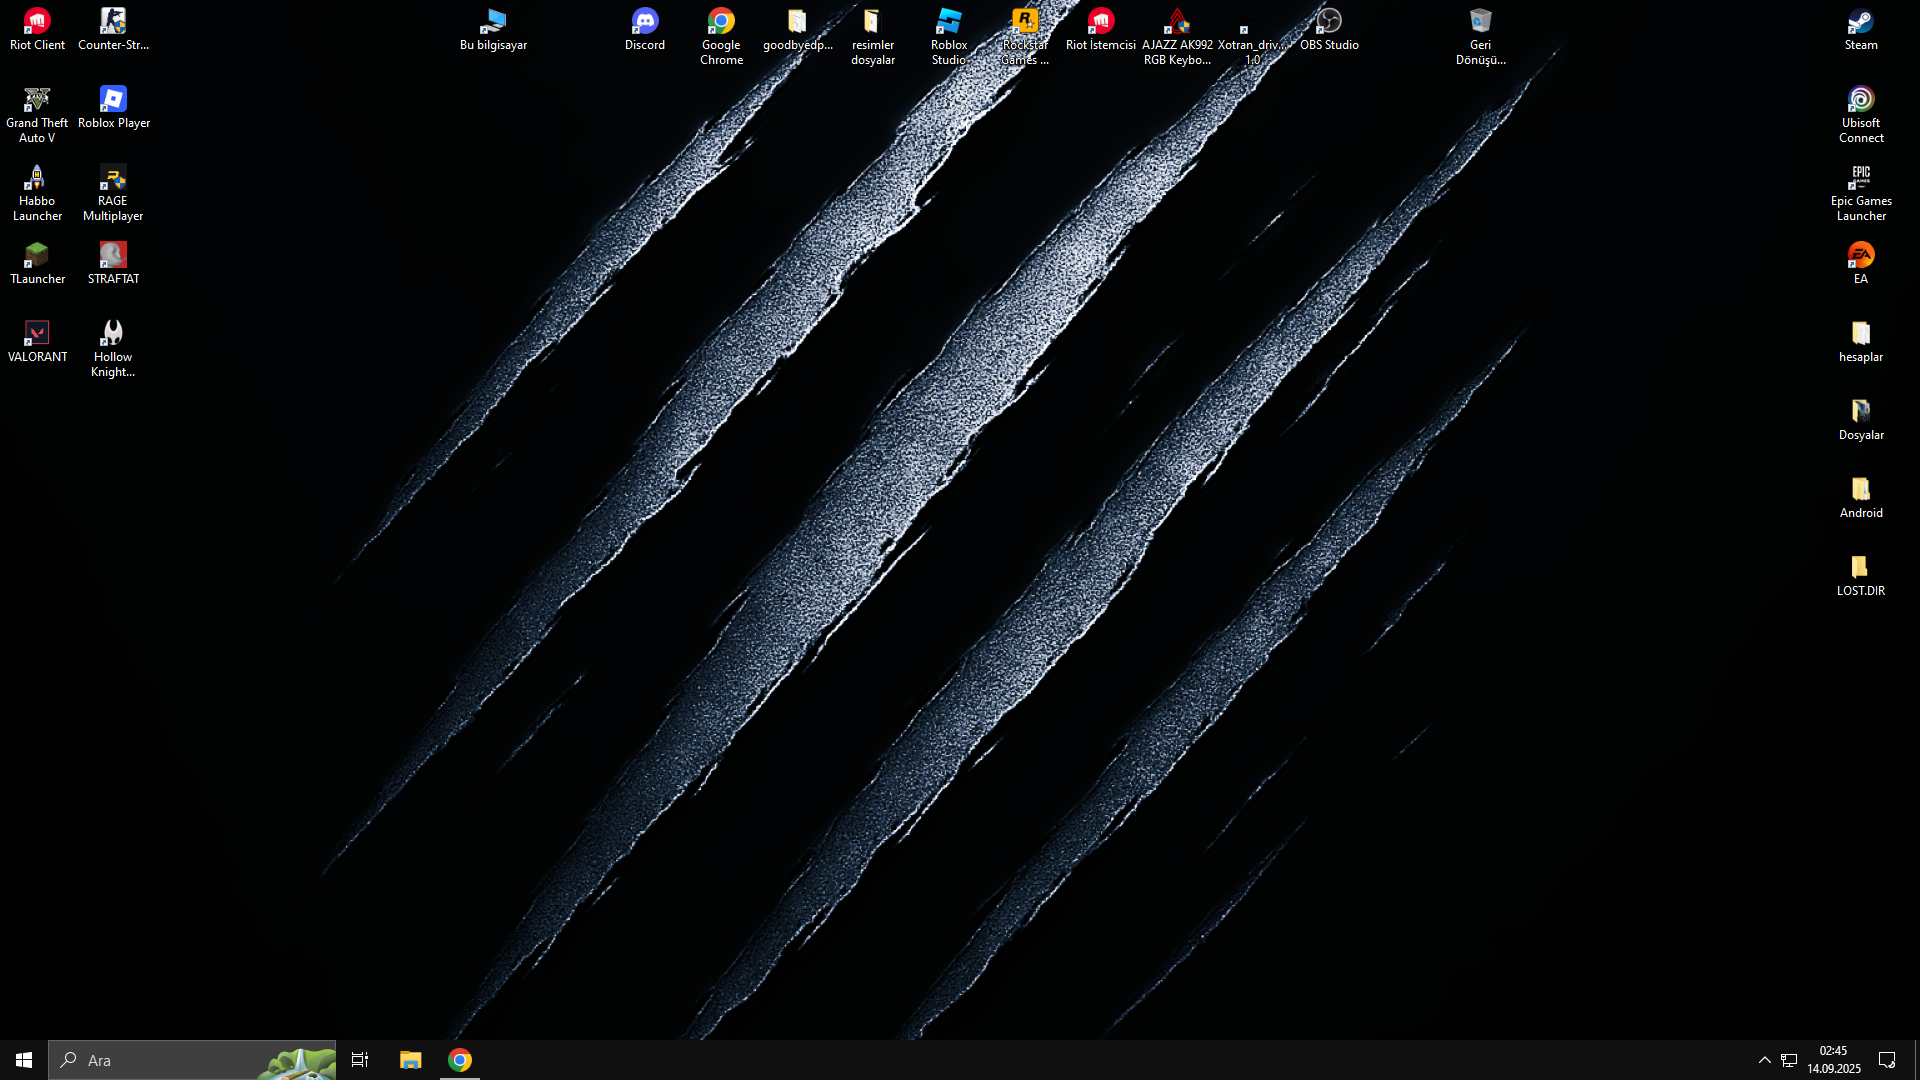Expand the hidden system tray icons
This screenshot has height=1080, width=1920.
pos(1764,1060)
